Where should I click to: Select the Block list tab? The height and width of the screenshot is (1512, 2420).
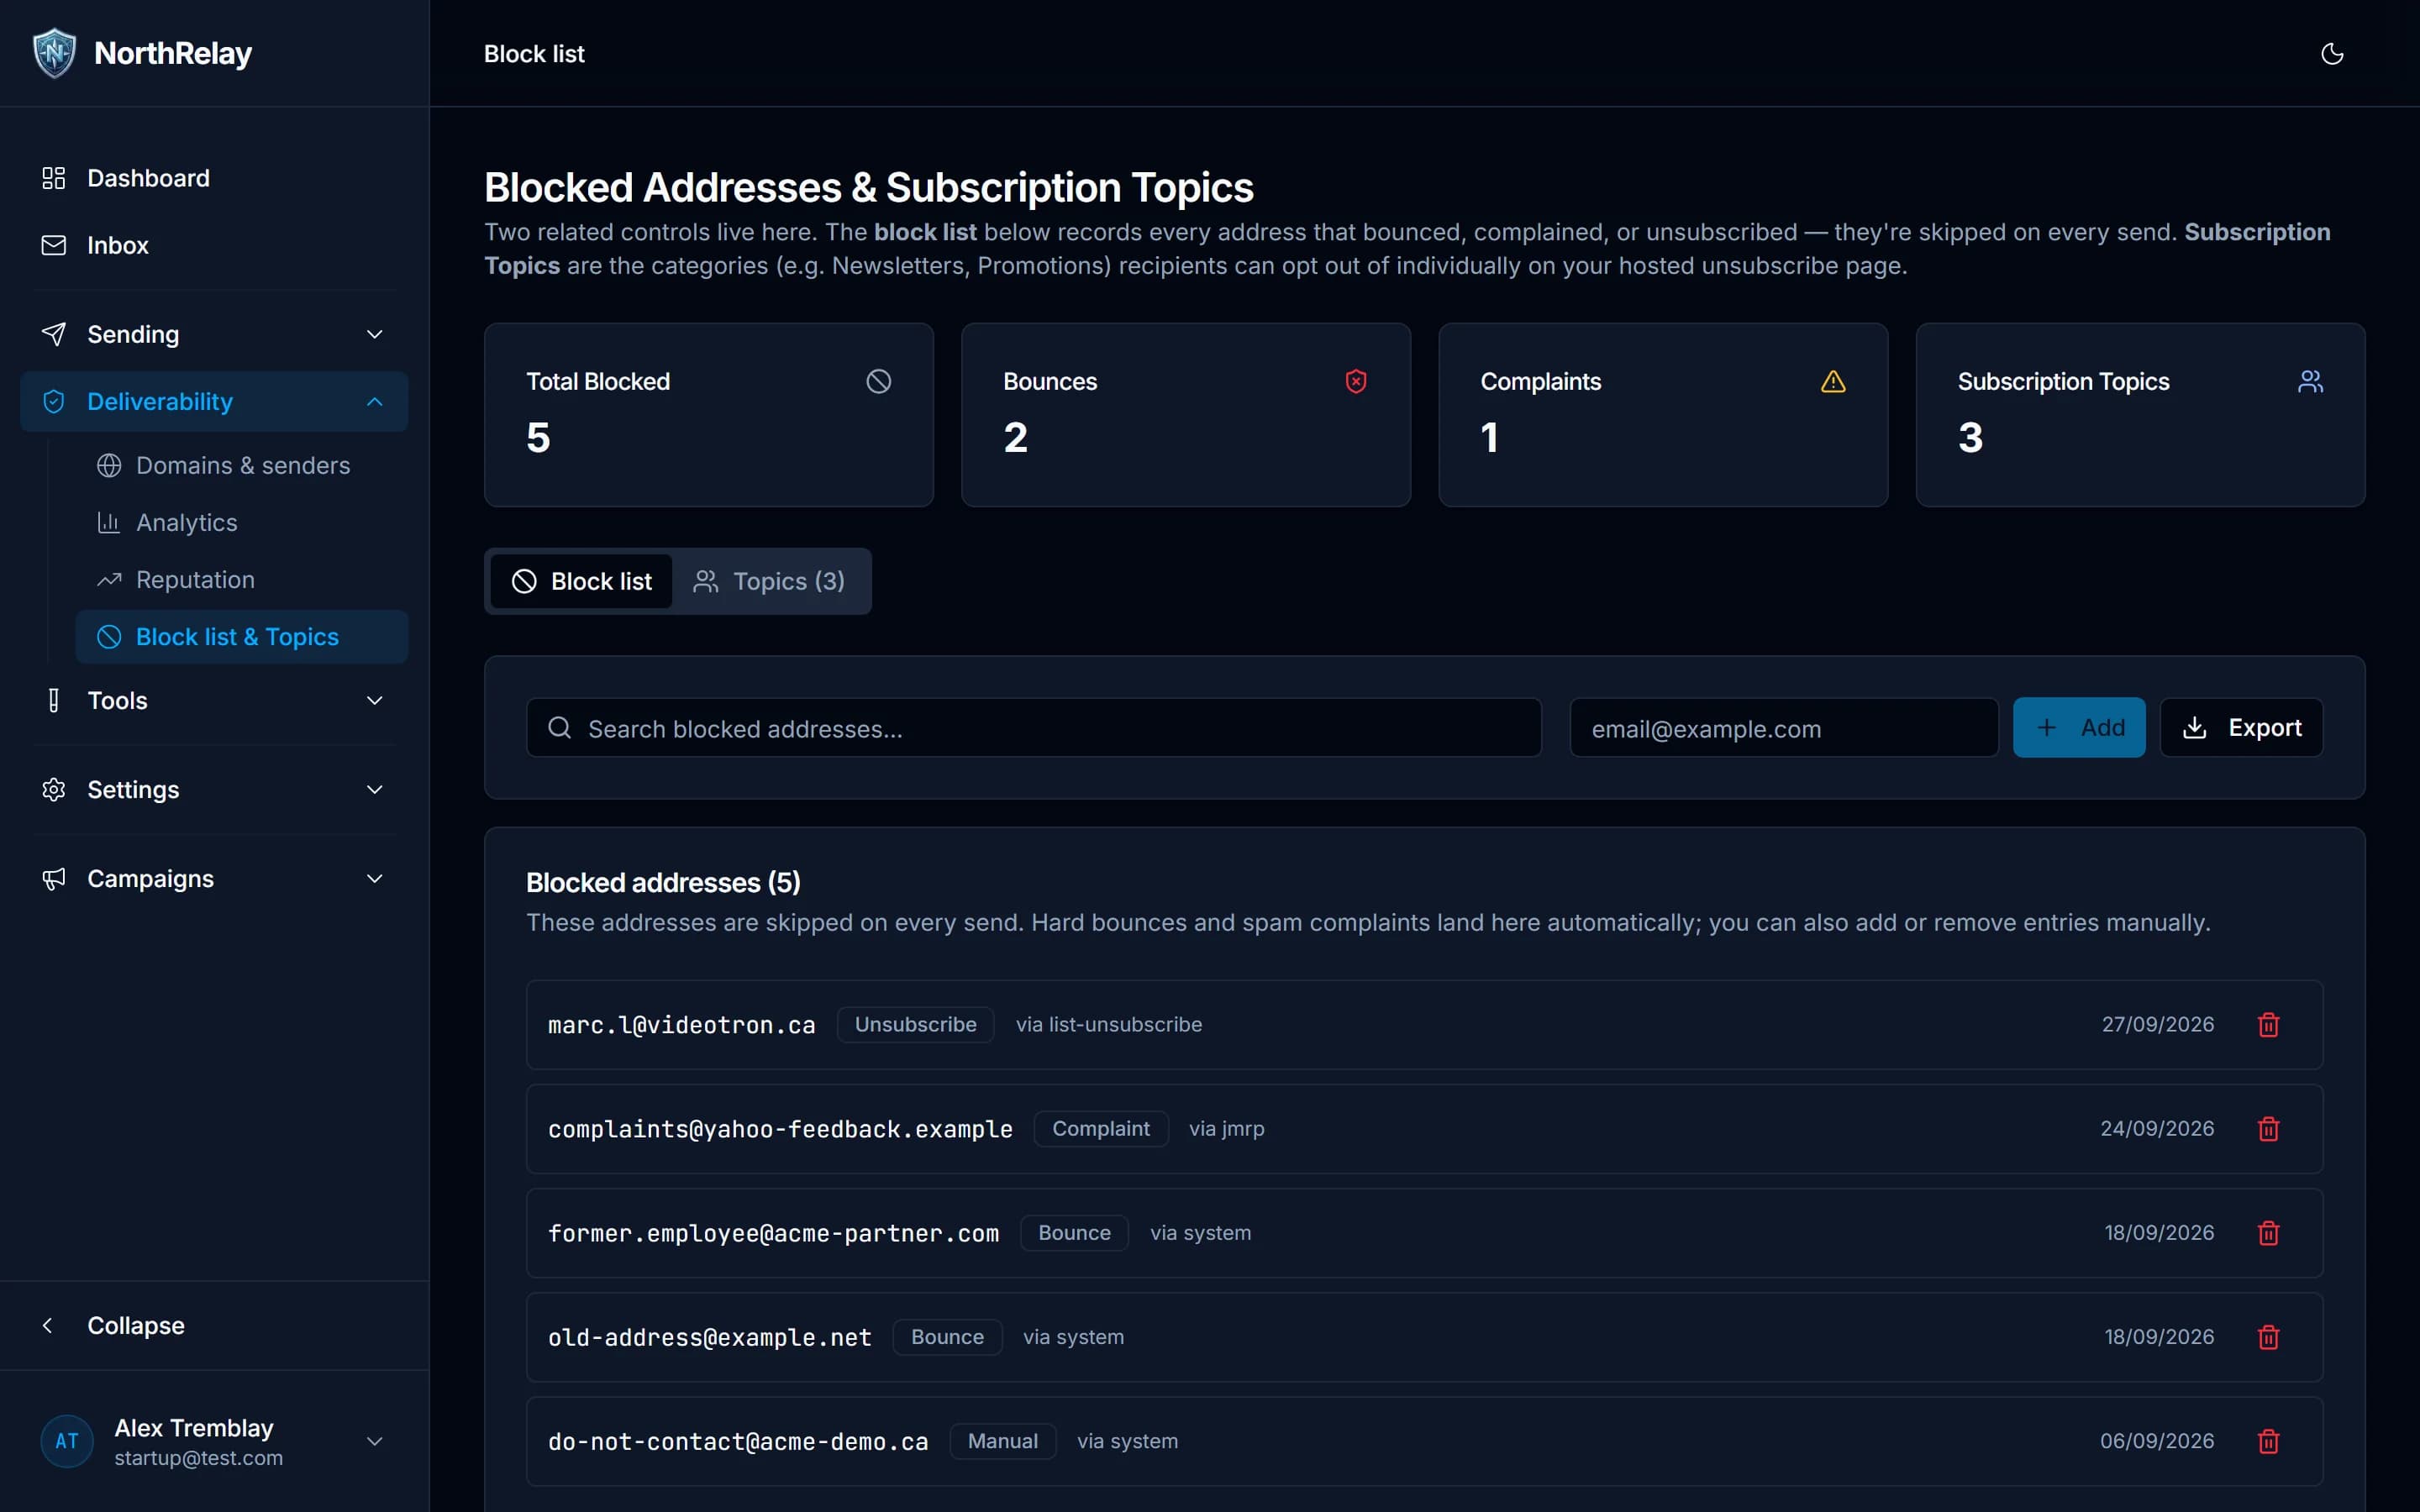tap(581, 581)
